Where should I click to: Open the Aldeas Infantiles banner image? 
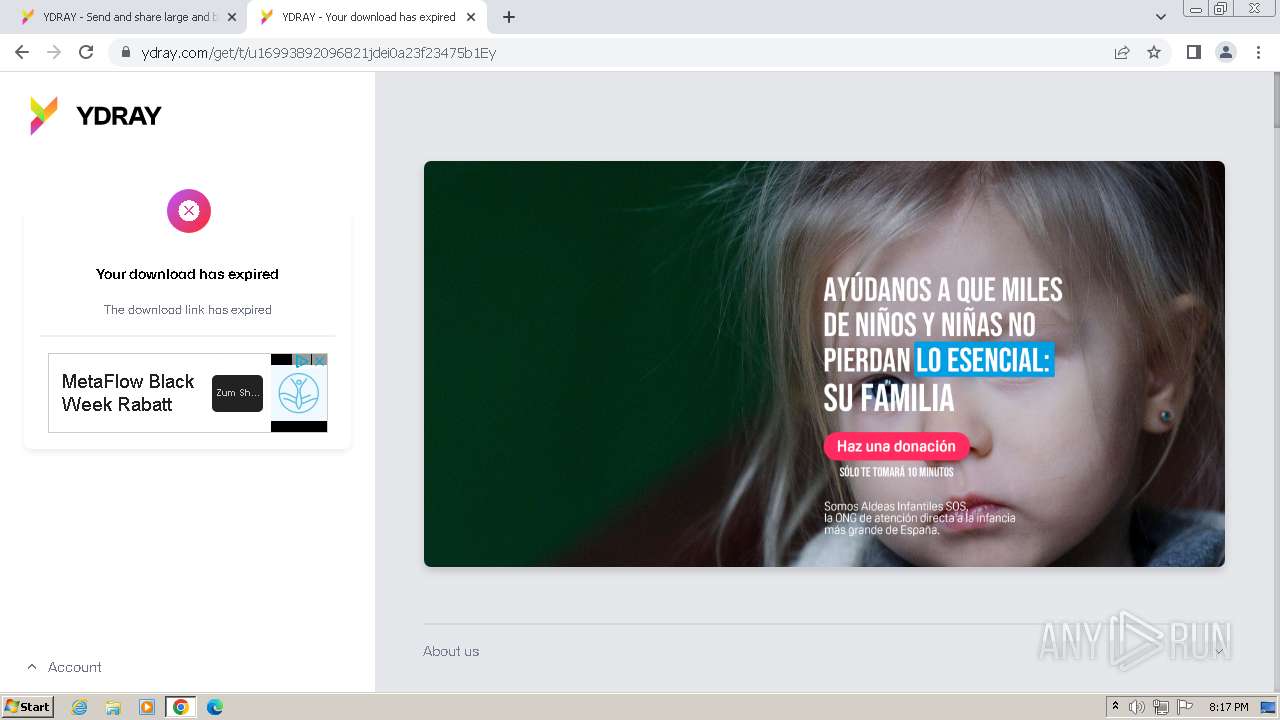[824, 364]
